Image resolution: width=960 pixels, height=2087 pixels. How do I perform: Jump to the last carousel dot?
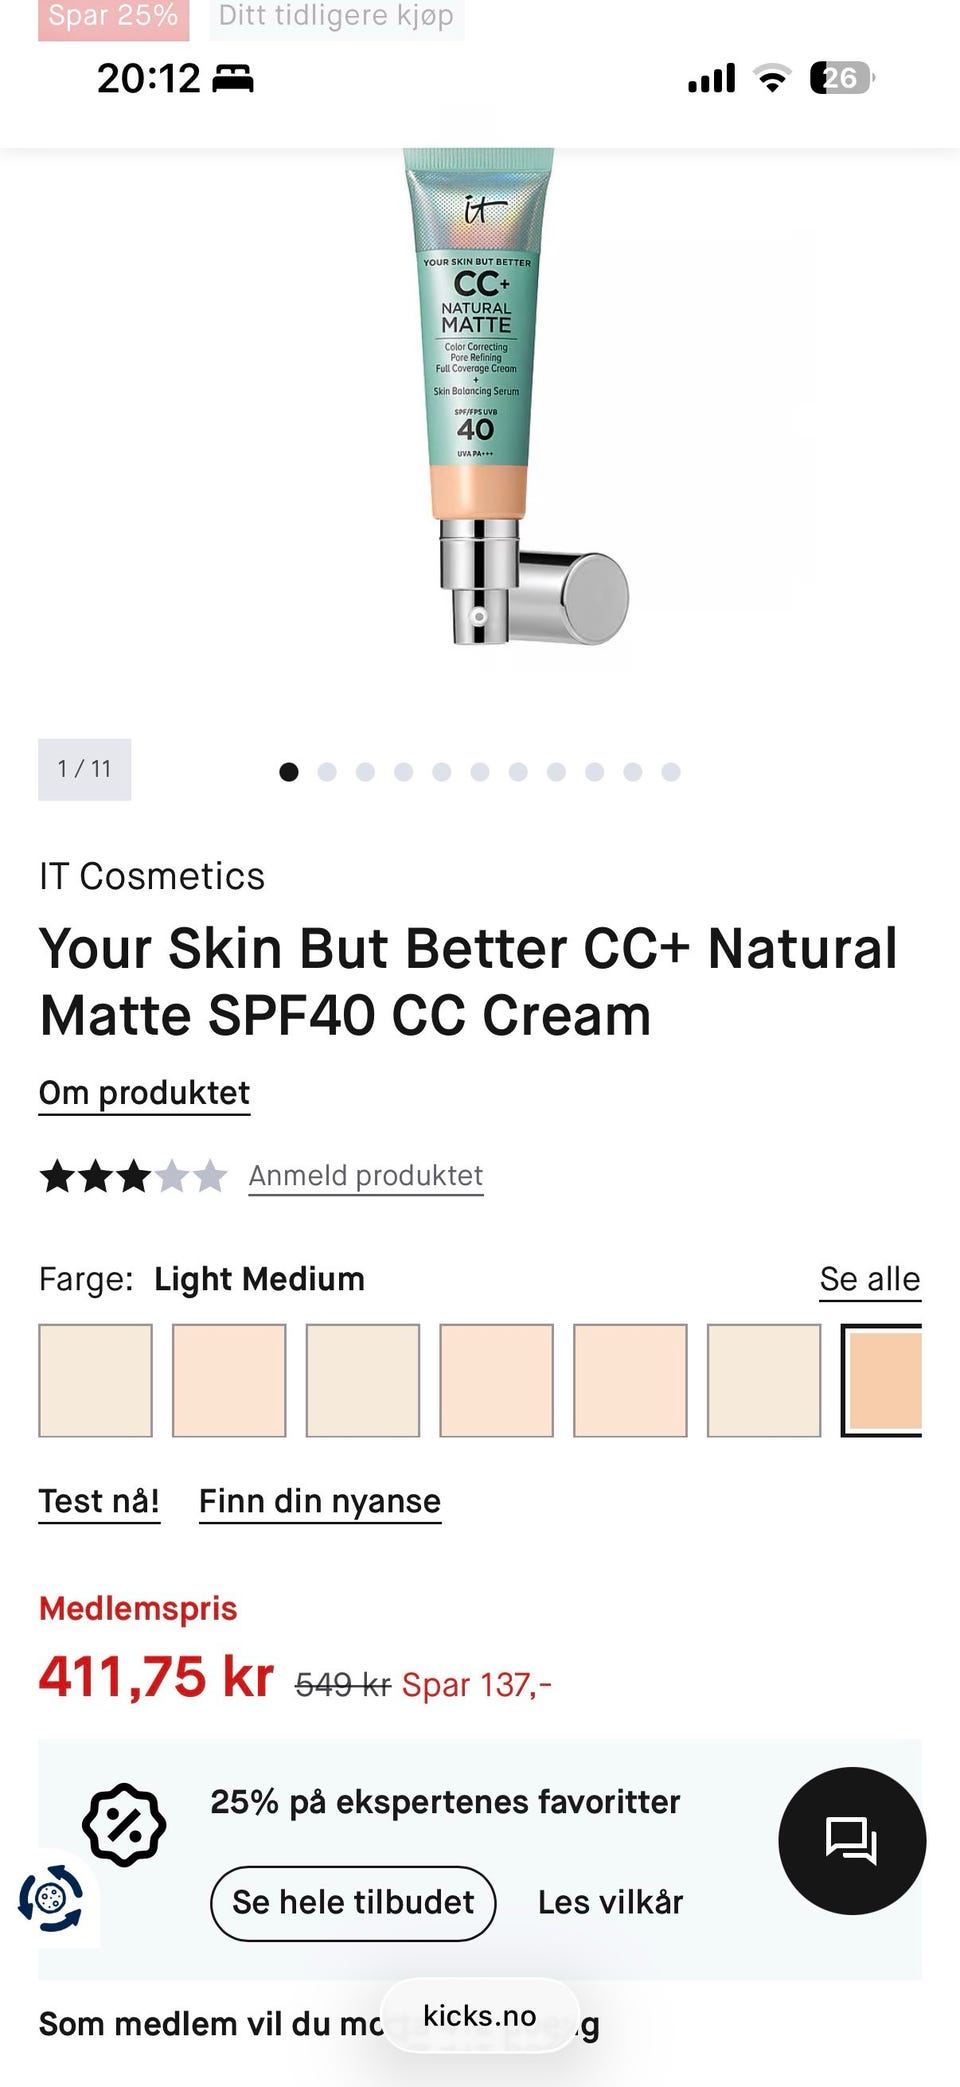(x=671, y=772)
